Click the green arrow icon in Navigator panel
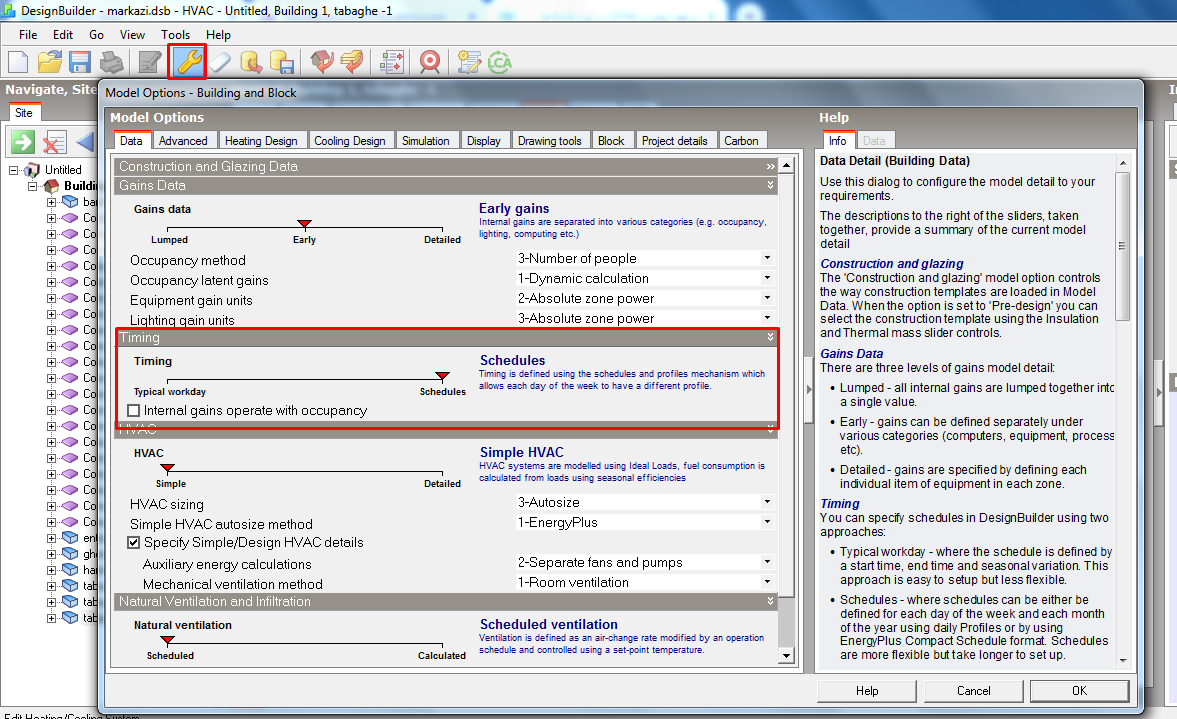The height and width of the screenshot is (719, 1177). [x=23, y=141]
